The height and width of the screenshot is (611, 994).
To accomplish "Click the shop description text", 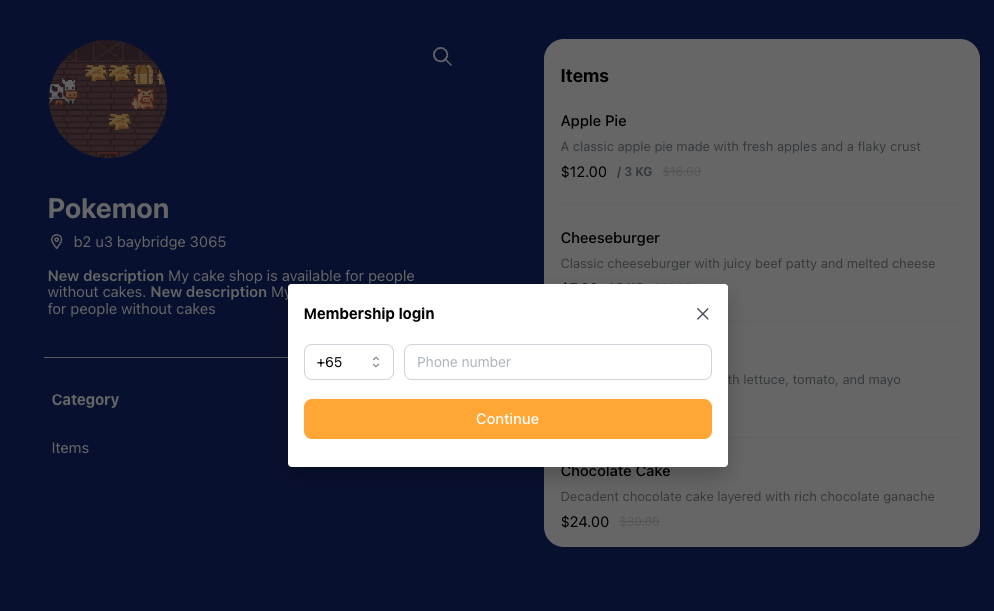I will 231,292.
